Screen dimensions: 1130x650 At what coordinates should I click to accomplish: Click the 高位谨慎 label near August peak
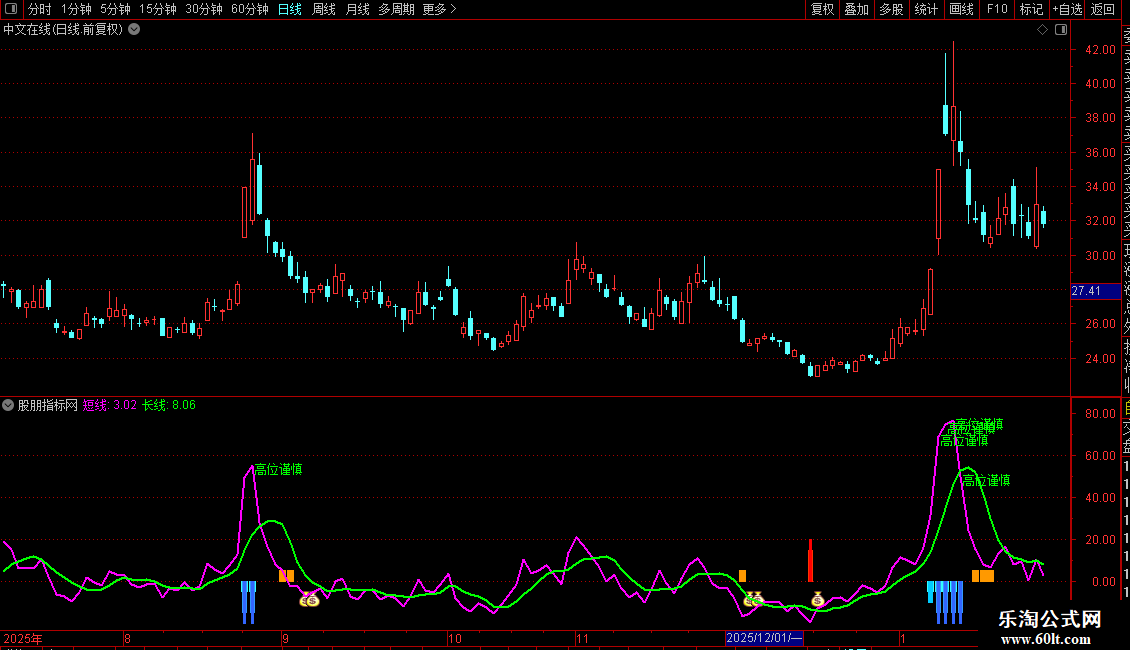point(278,470)
